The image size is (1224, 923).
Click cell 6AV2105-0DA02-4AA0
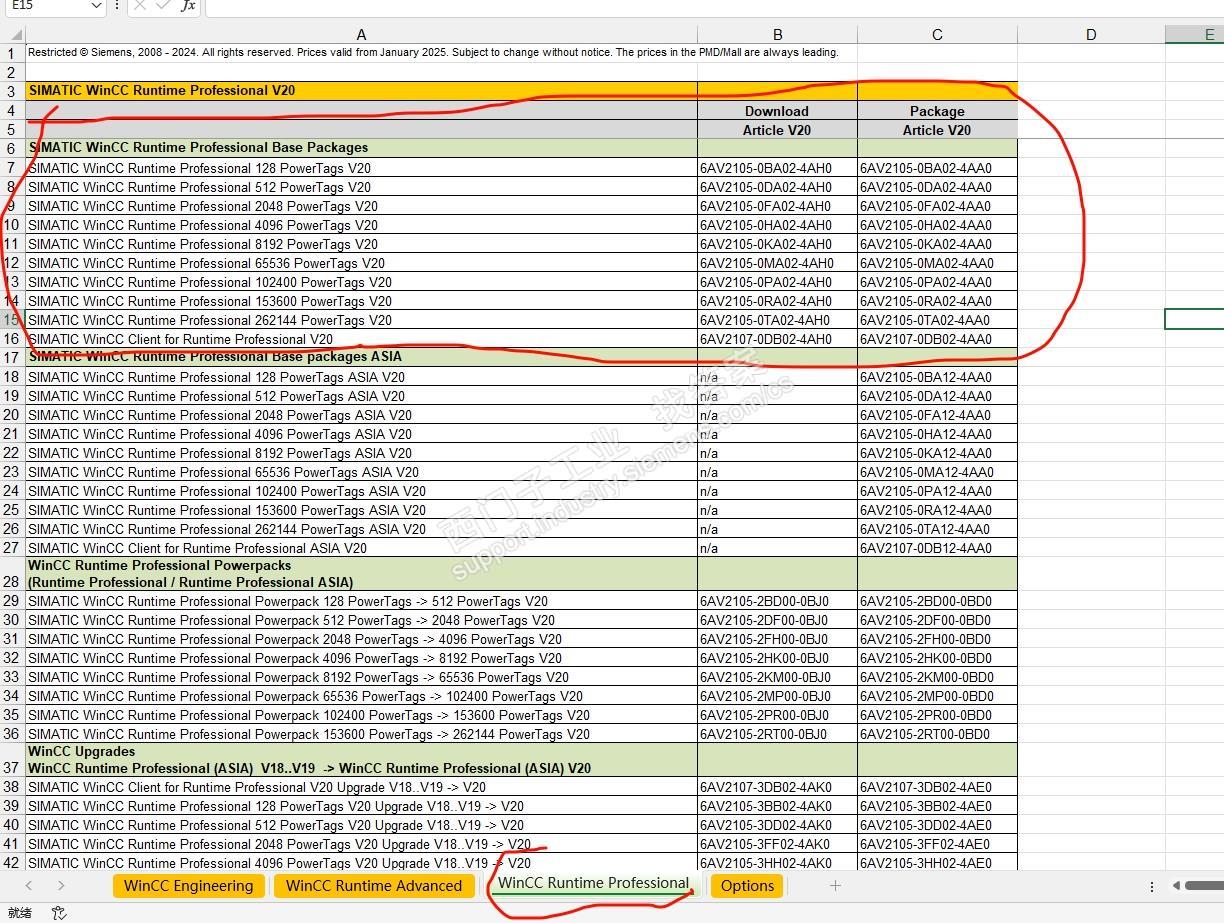937,187
